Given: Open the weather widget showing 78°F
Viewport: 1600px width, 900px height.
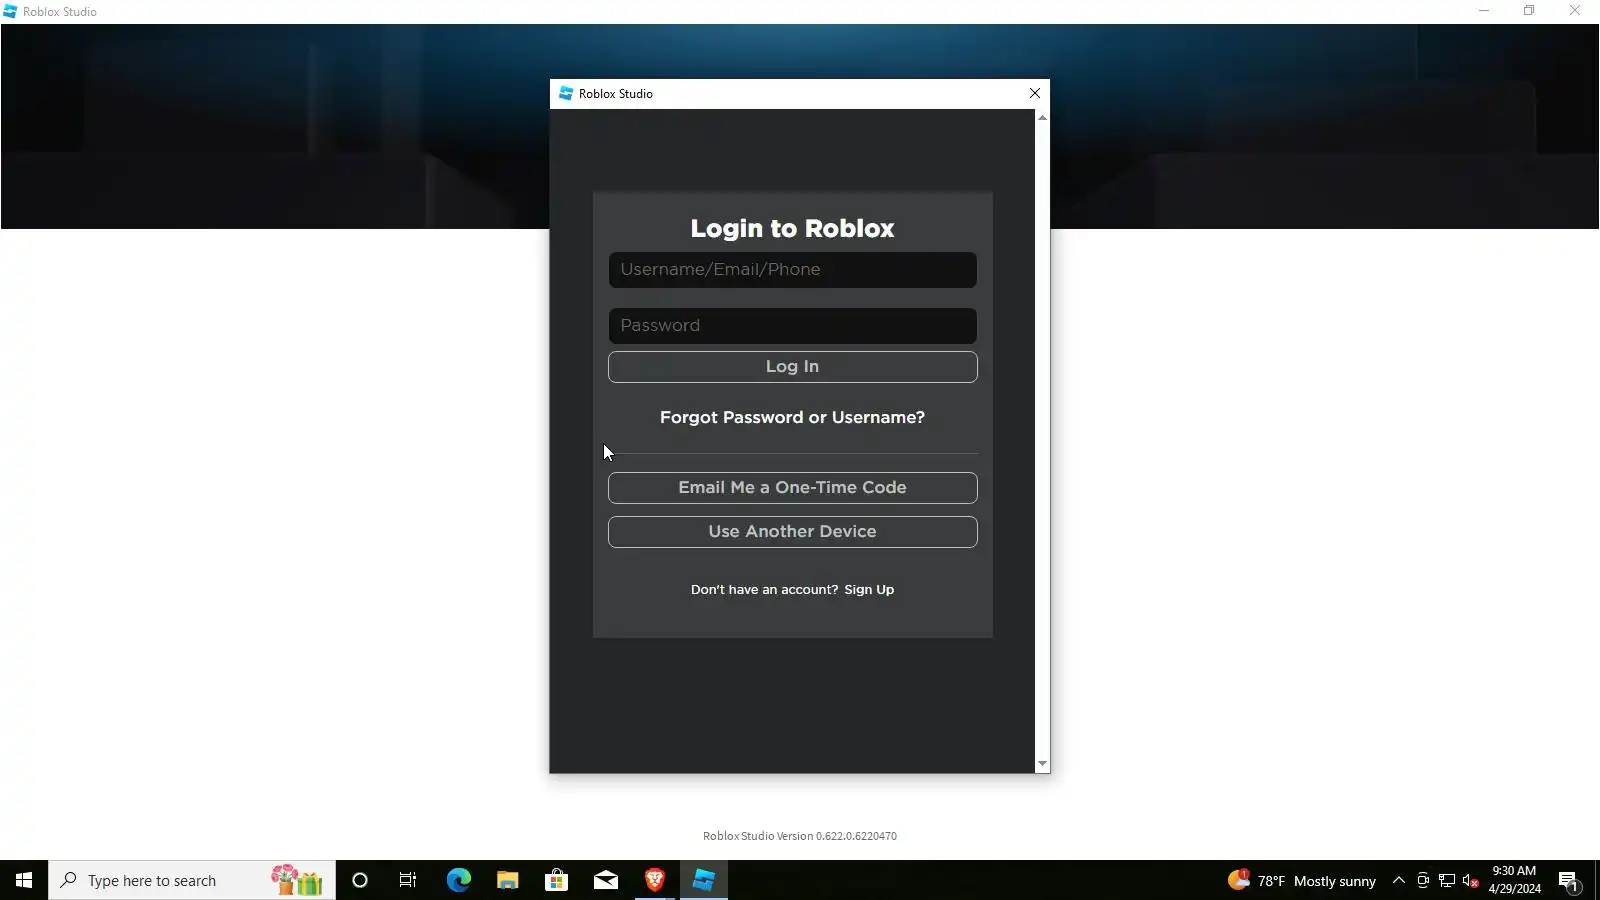Looking at the screenshot, I should pyautogui.click(x=1302, y=880).
